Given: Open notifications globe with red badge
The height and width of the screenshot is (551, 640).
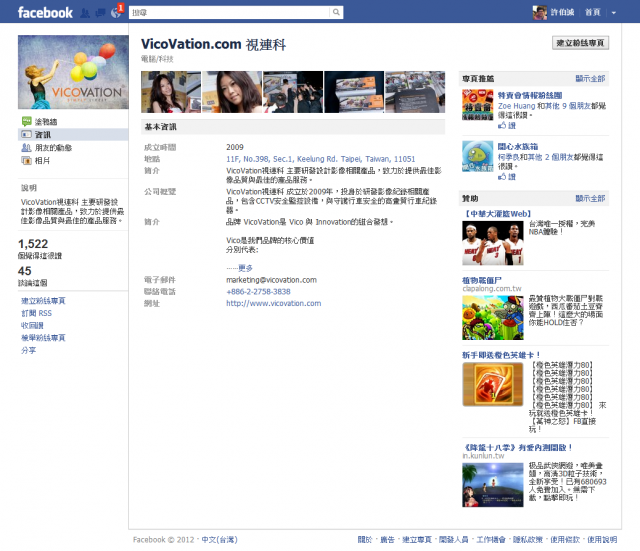Looking at the screenshot, I should coord(116,13).
